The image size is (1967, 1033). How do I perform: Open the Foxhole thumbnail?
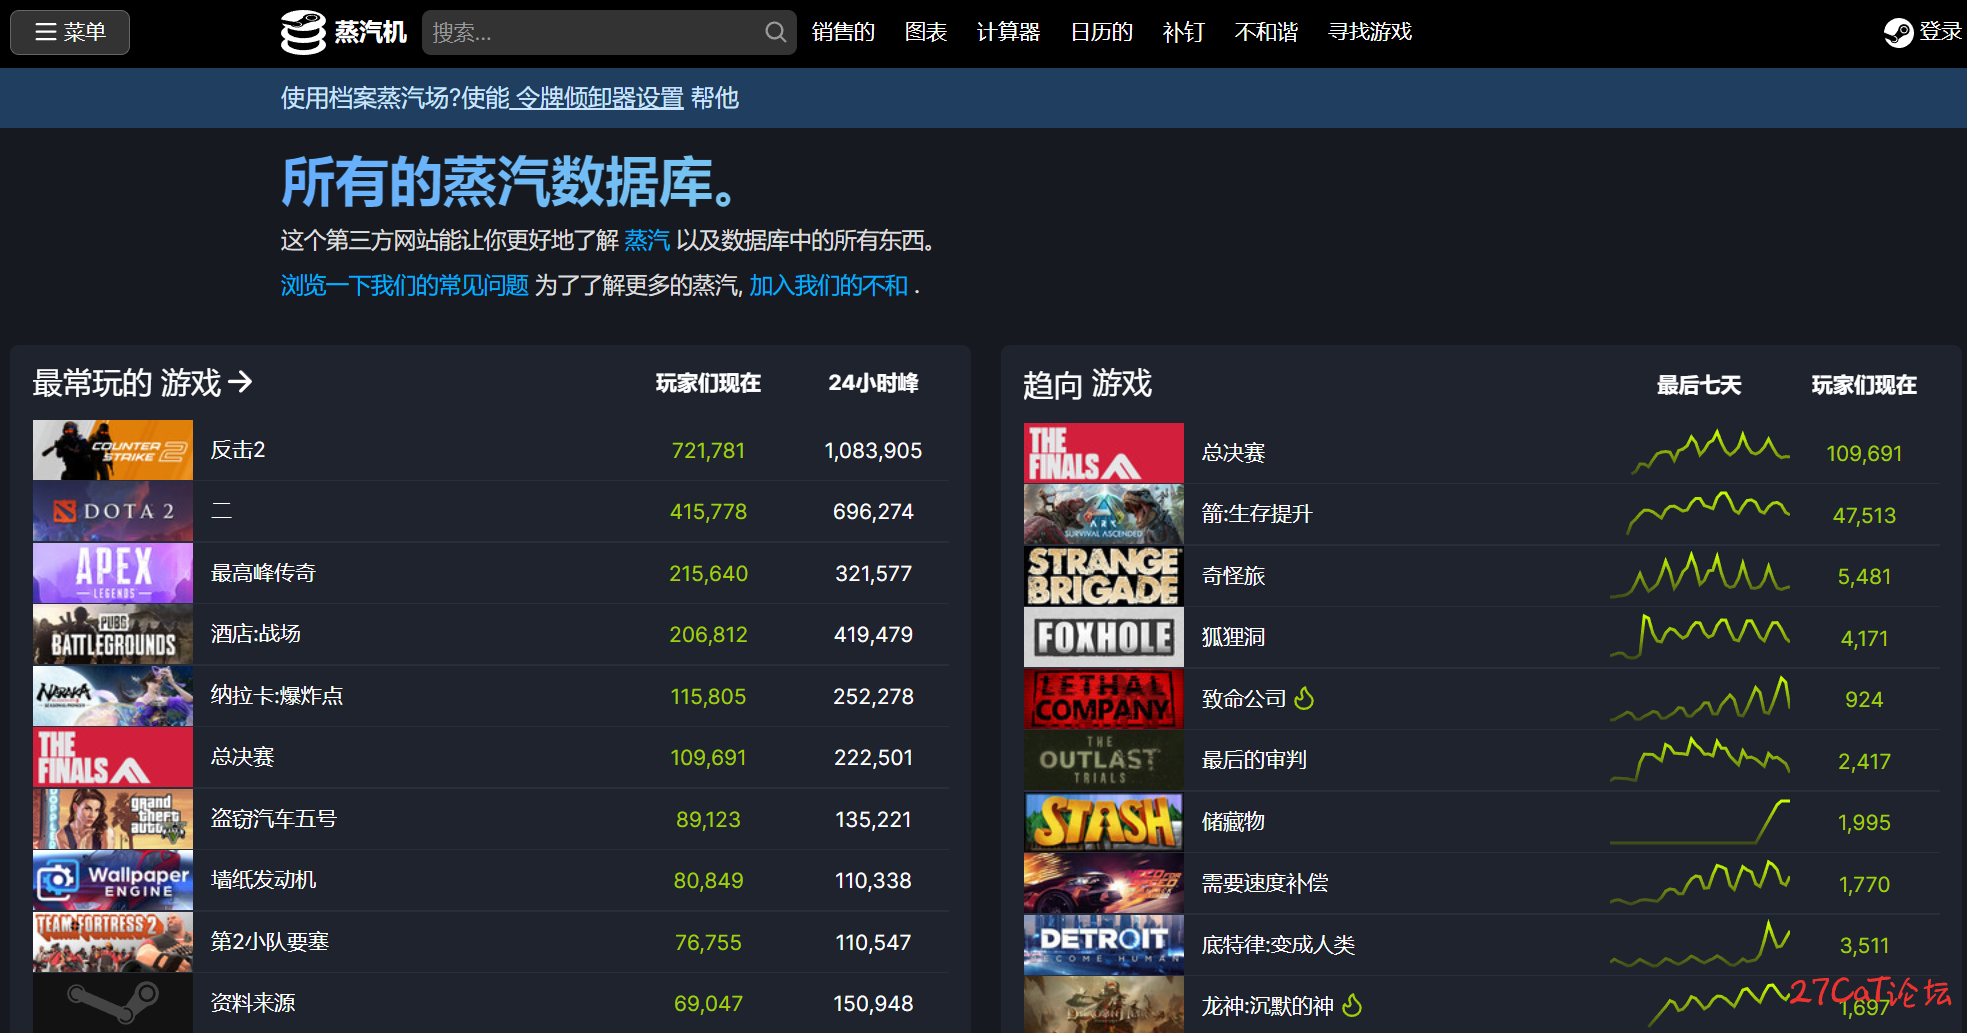tap(1104, 637)
